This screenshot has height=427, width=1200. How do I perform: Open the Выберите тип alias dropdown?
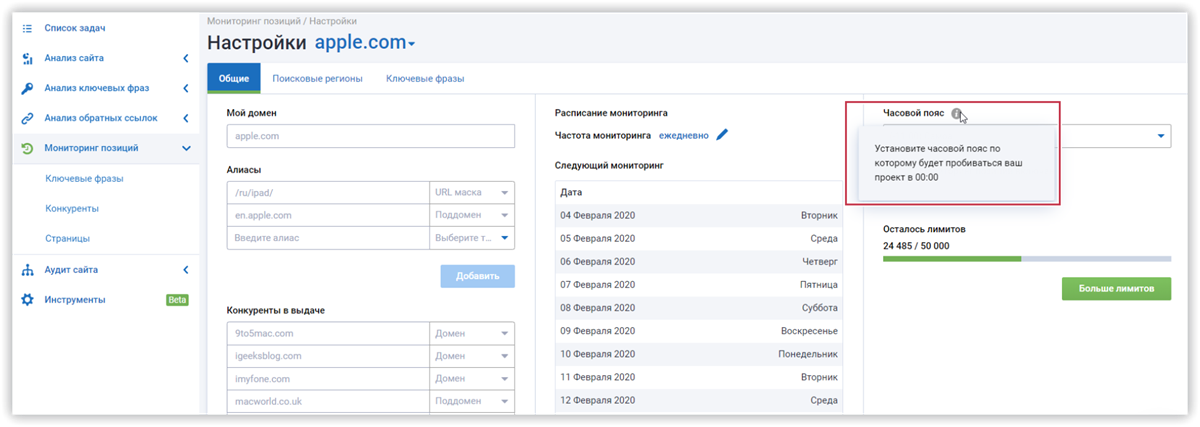click(x=472, y=238)
